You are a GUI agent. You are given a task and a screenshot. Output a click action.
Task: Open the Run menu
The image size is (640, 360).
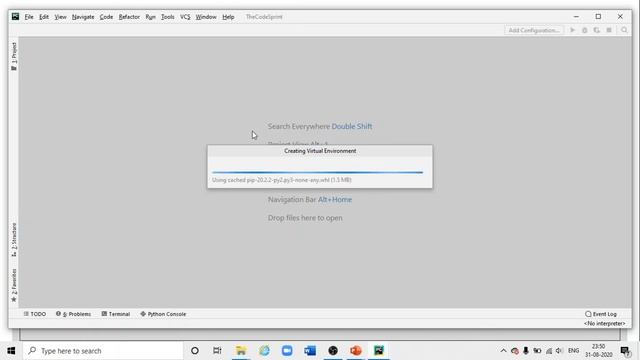click(150, 17)
